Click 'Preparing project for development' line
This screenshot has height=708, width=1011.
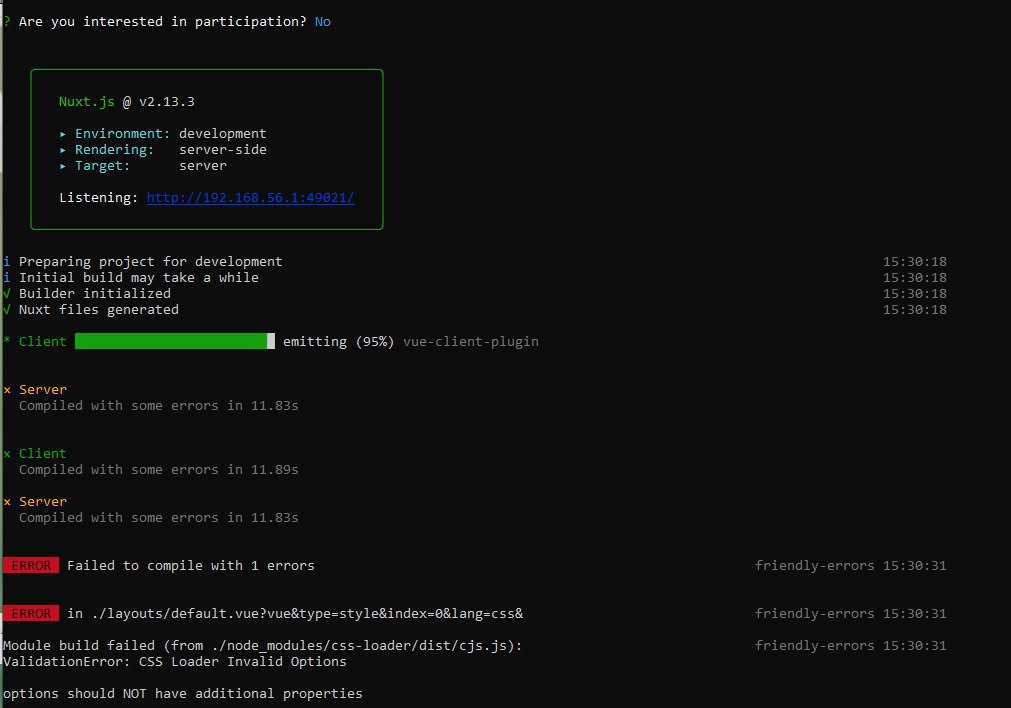150,262
